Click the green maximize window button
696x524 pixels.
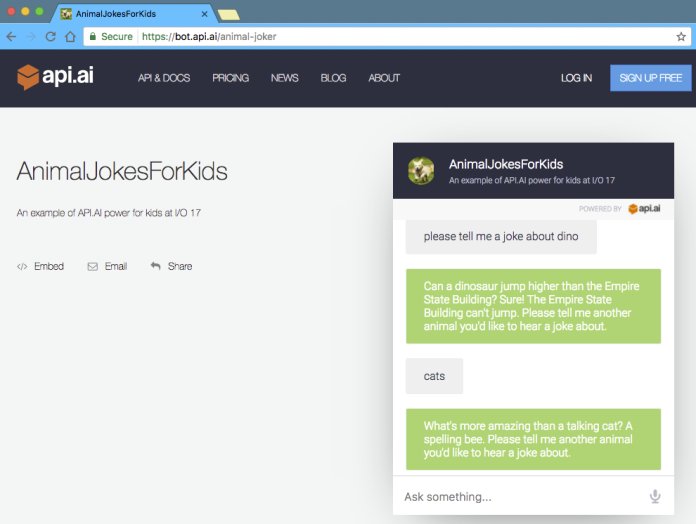point(39,12)
